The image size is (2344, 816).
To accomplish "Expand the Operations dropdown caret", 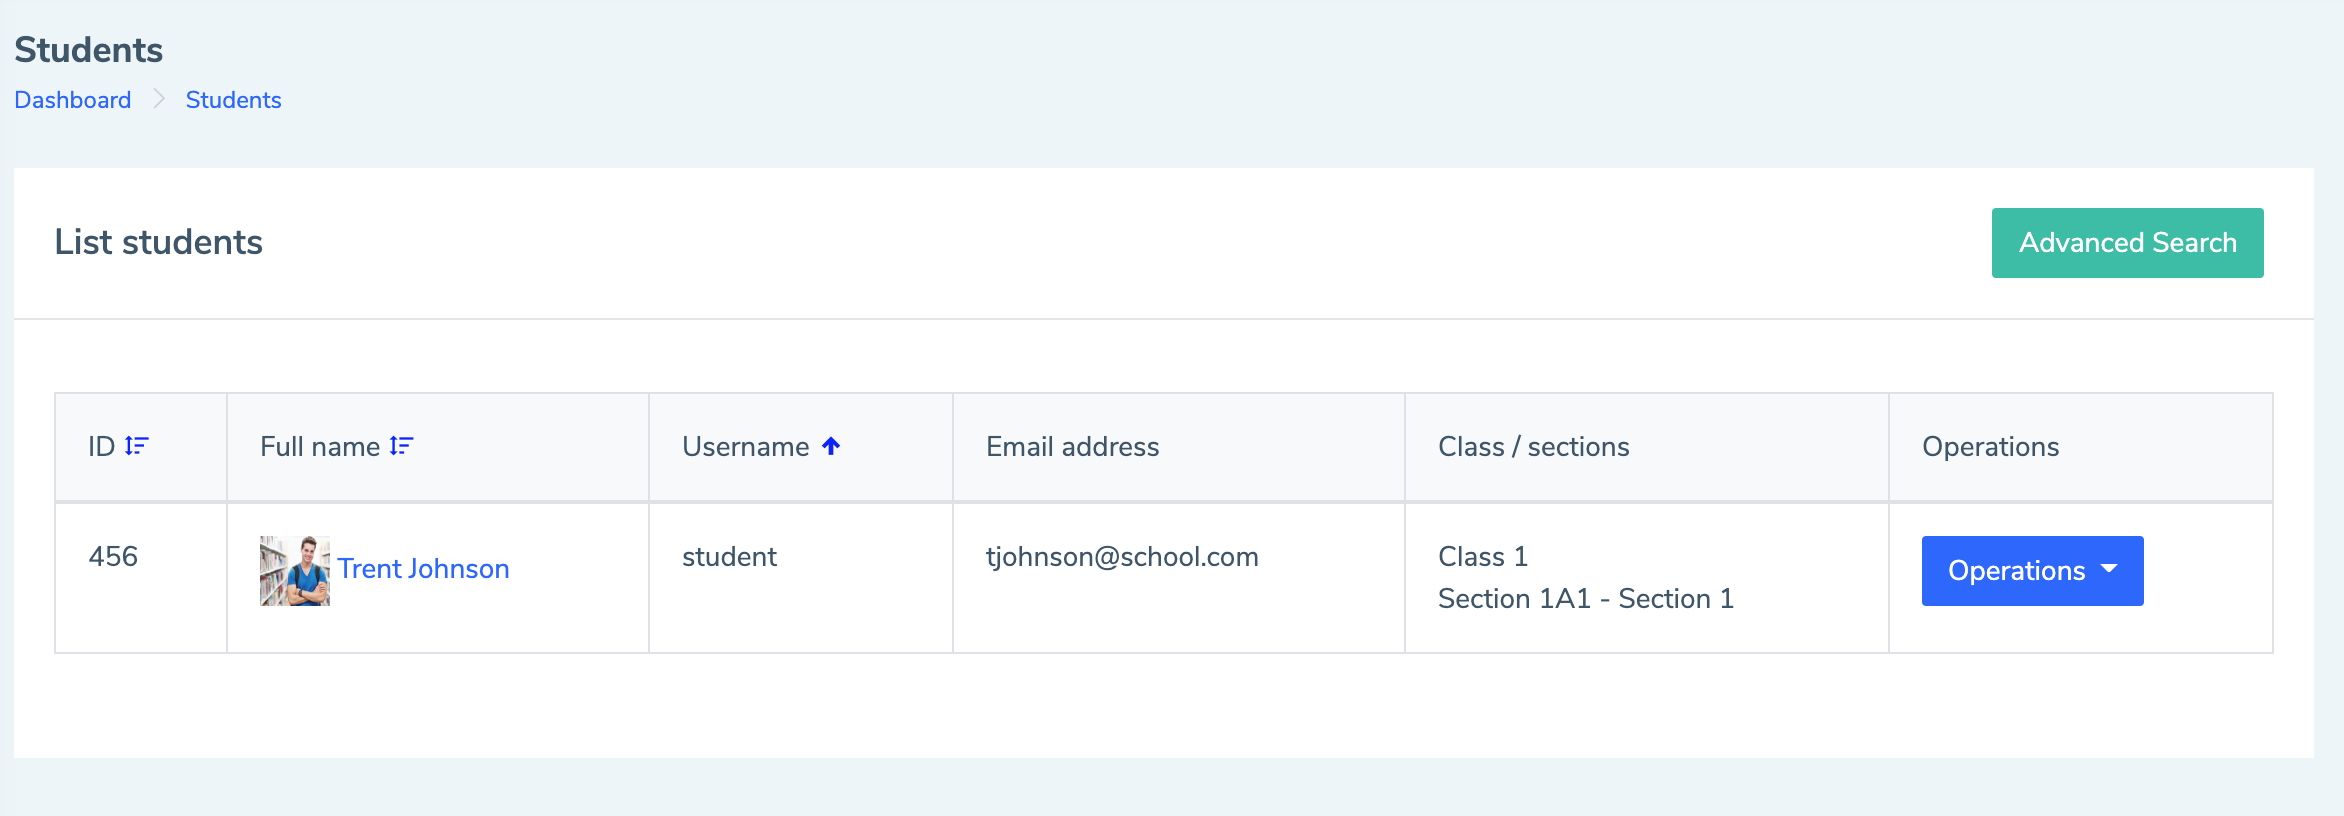I will pos(2110,569).
